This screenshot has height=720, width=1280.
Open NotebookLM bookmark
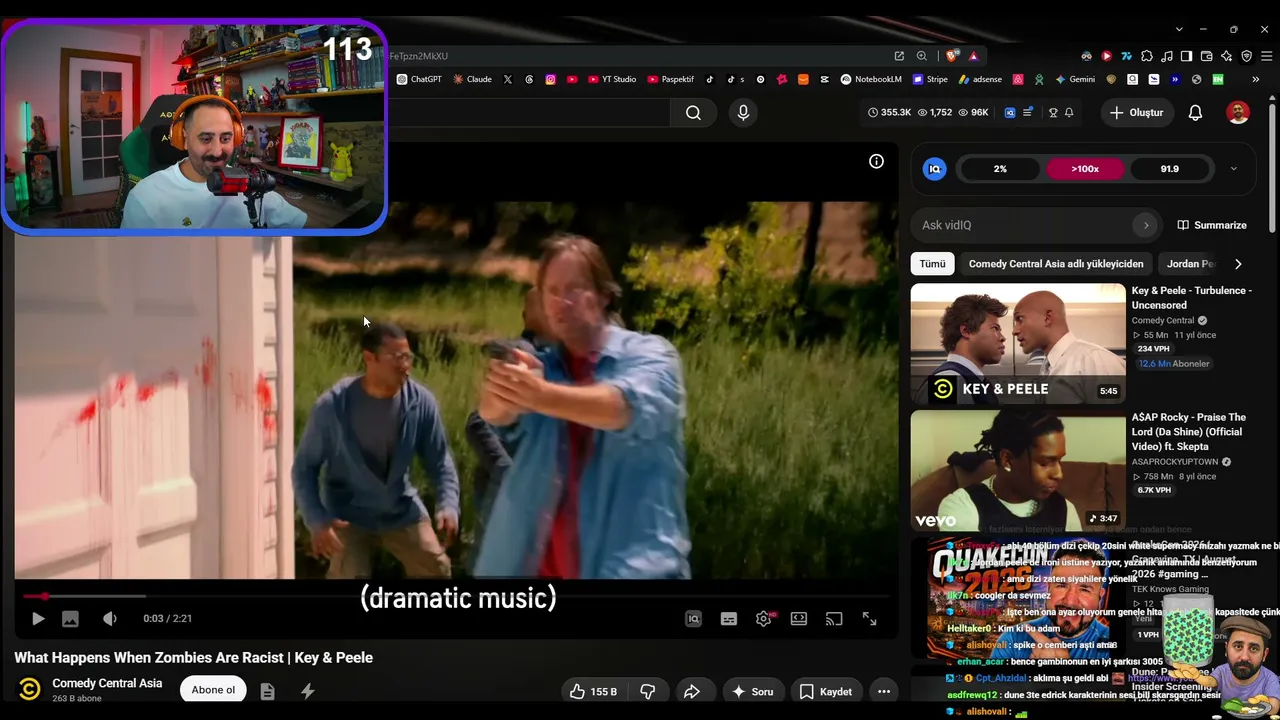pos(871,79)
